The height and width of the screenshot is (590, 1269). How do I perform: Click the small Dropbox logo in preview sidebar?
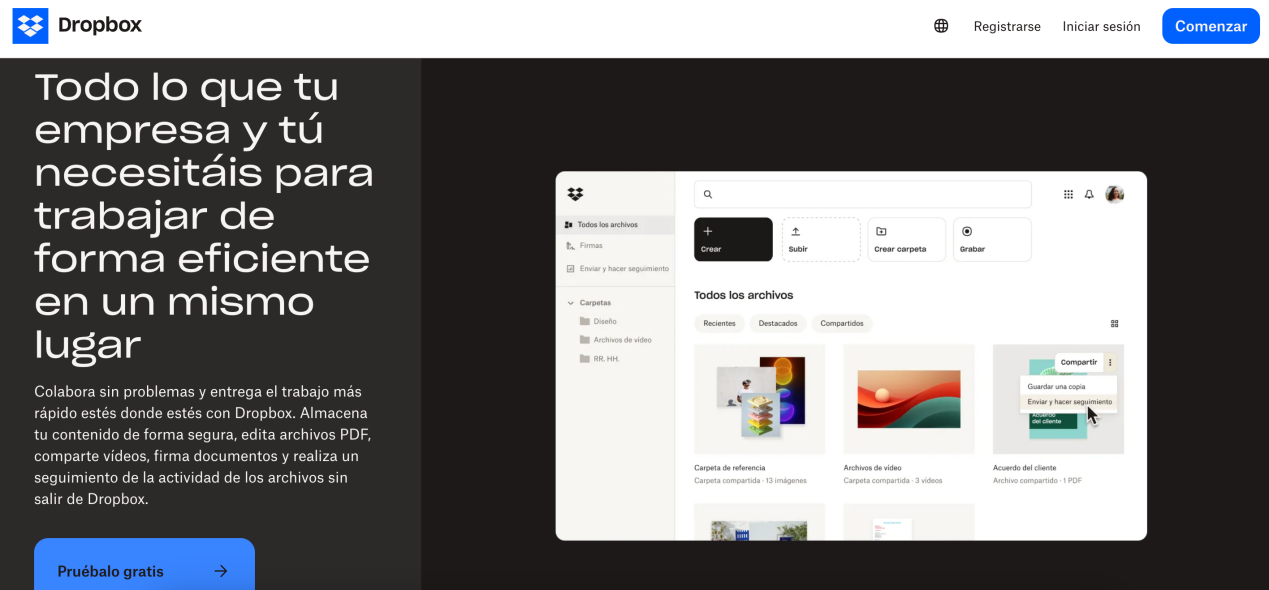(575, 194)
